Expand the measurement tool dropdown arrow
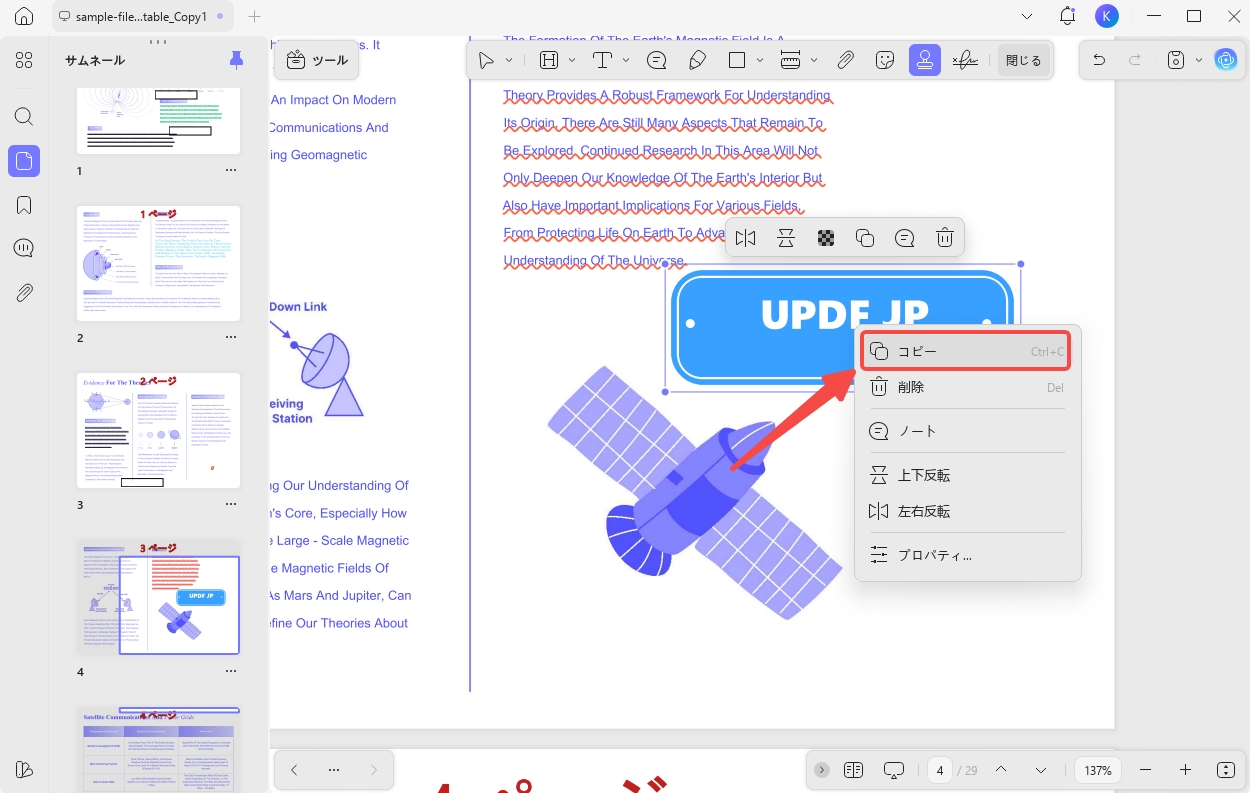1250x793 pixels. pyautogui.click(x=814, y=60)
